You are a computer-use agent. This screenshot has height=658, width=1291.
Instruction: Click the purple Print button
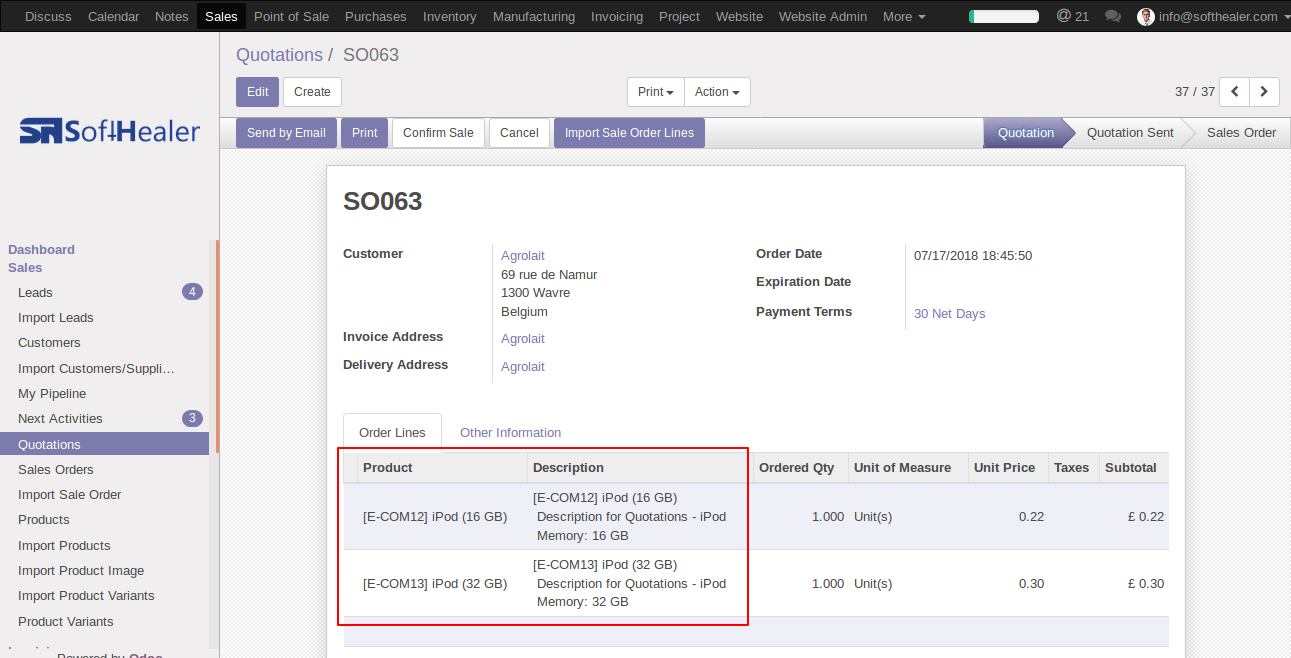click(364, 133)
